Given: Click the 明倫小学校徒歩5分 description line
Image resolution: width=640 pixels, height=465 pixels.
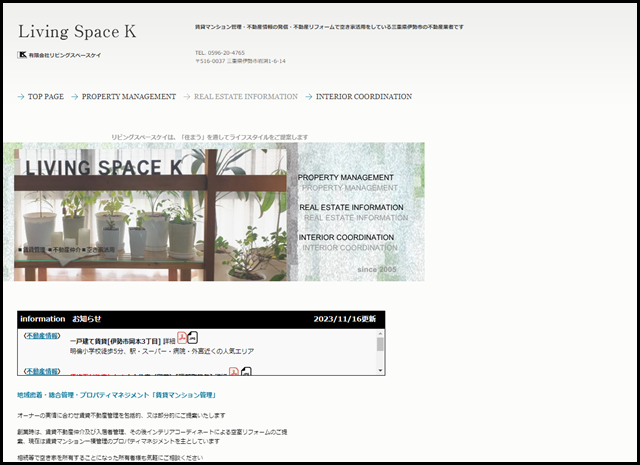Looking at the screenshot, I should click(162, 351).
